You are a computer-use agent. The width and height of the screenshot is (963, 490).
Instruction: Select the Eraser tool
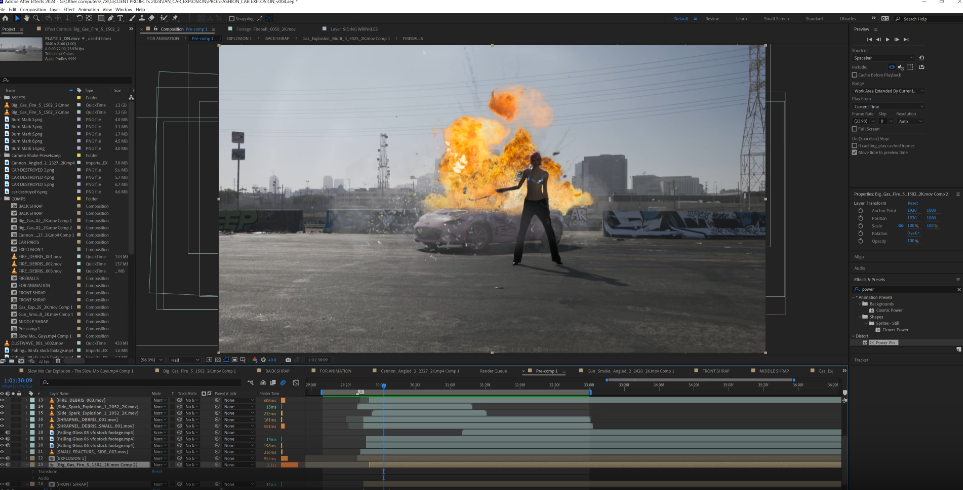pos(151,18)
